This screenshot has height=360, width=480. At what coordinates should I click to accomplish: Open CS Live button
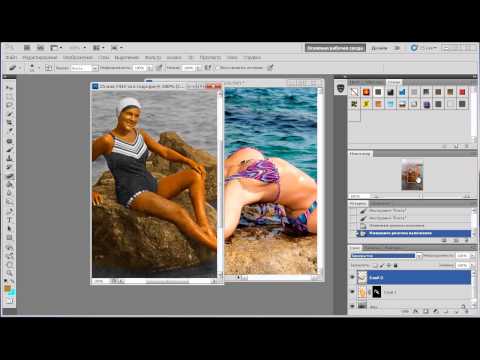423,48
